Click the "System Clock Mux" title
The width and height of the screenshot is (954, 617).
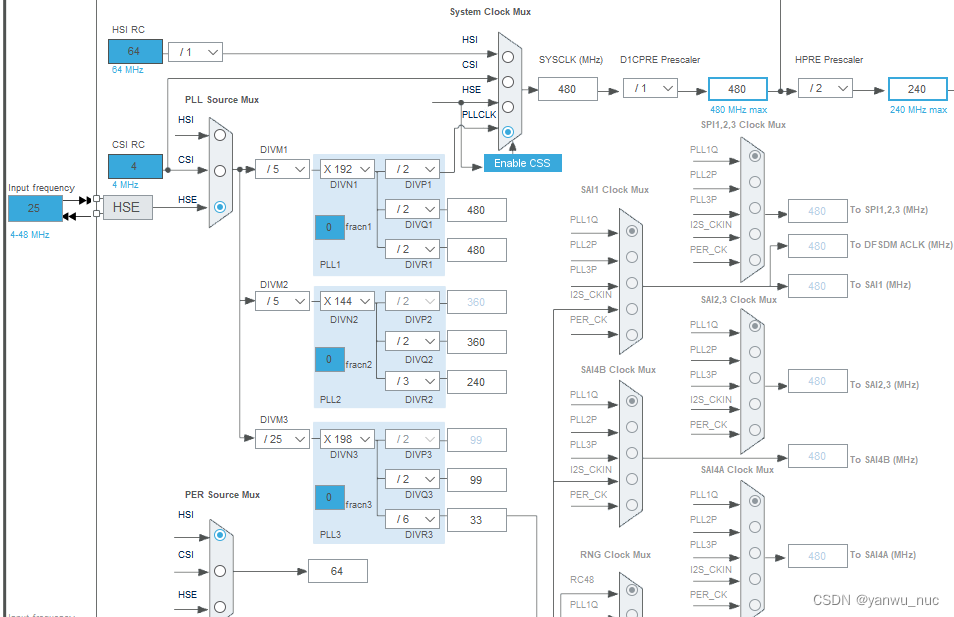490,12
